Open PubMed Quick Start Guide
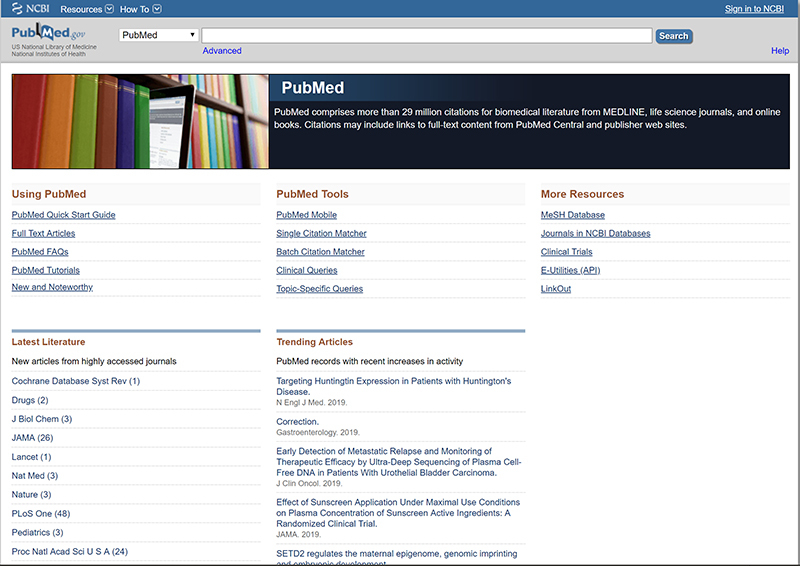Image resolution: width=800 pixels, height=566 pixels. (63, 215)
